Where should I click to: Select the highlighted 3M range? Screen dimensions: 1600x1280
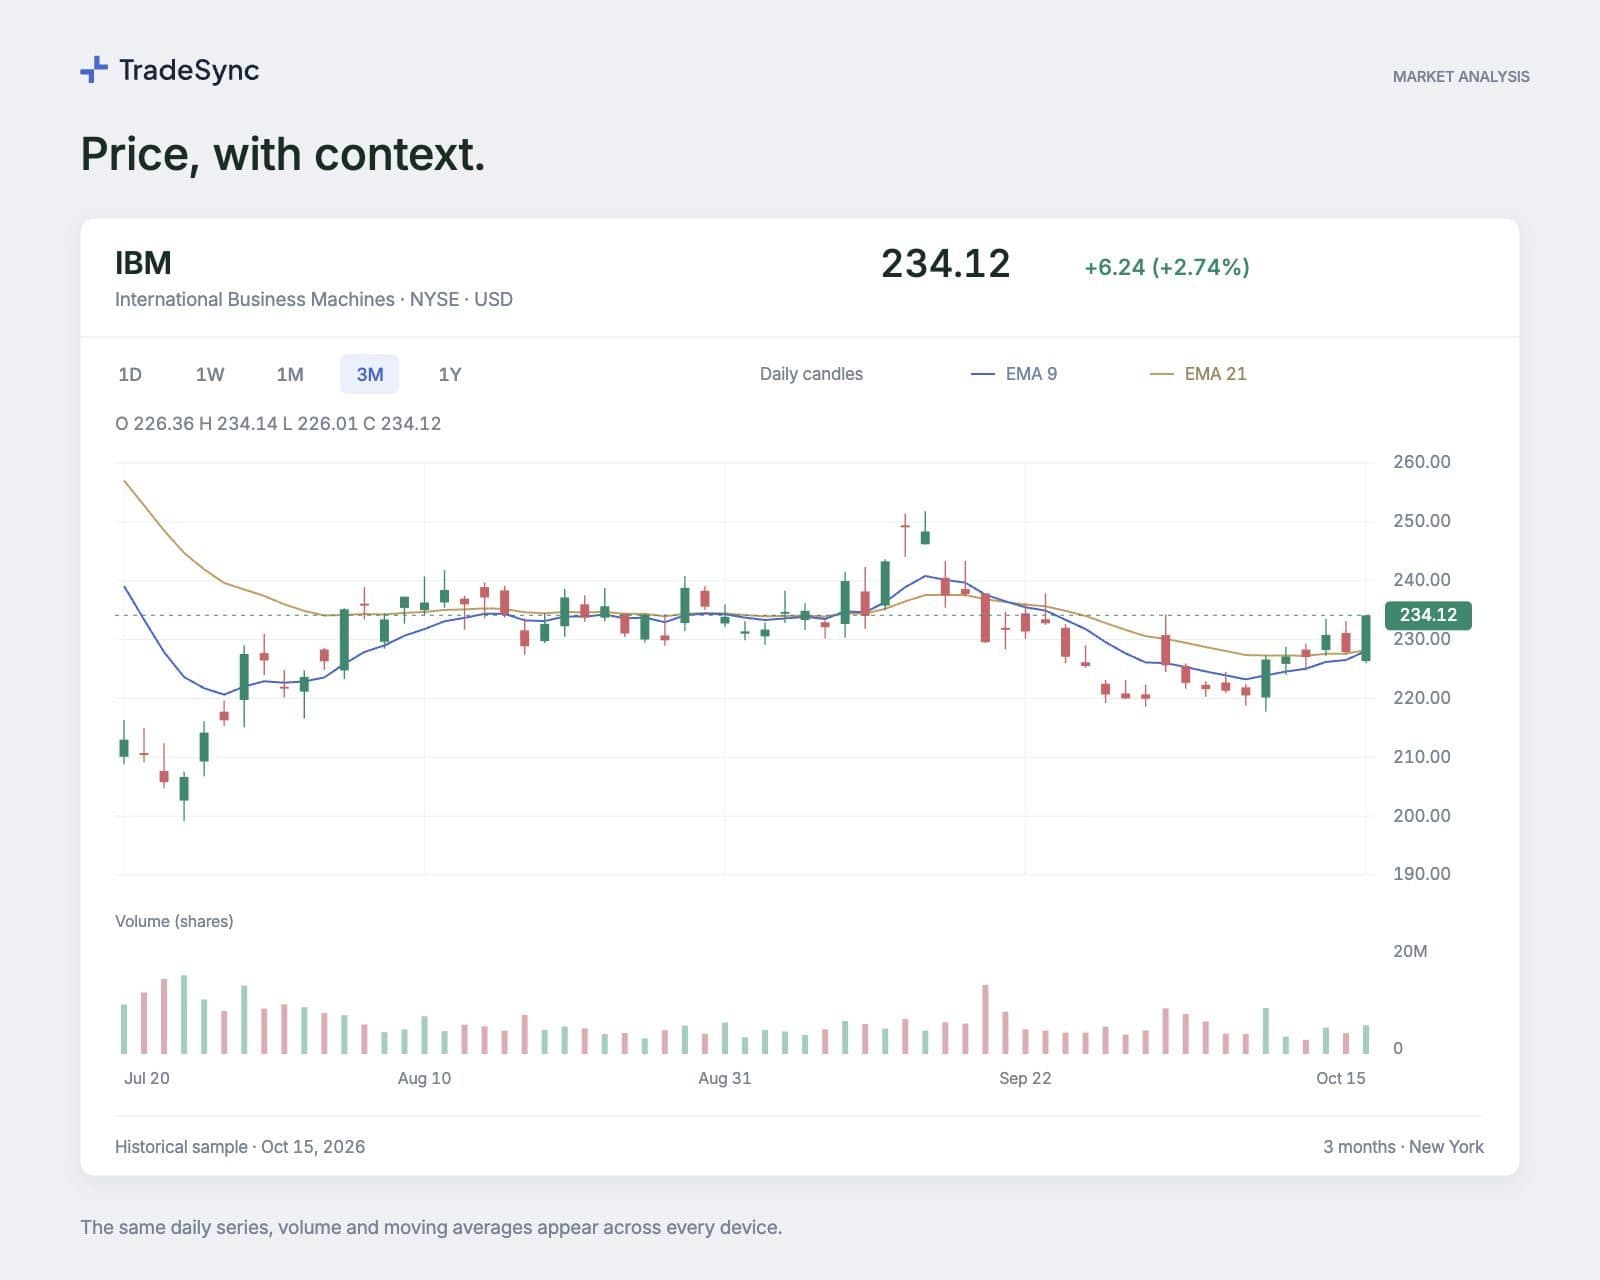point(370,374)
